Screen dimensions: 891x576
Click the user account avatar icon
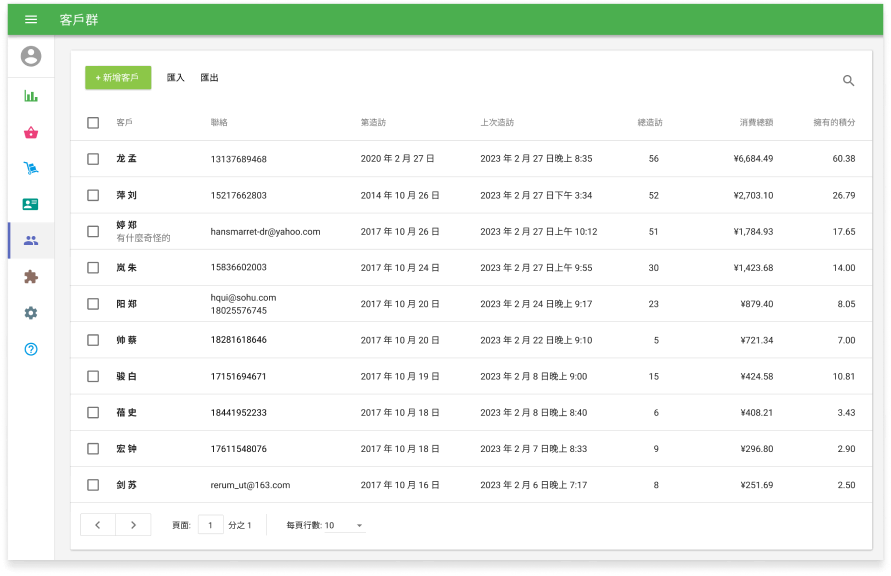pyautogui.click(x=31, y=57)
